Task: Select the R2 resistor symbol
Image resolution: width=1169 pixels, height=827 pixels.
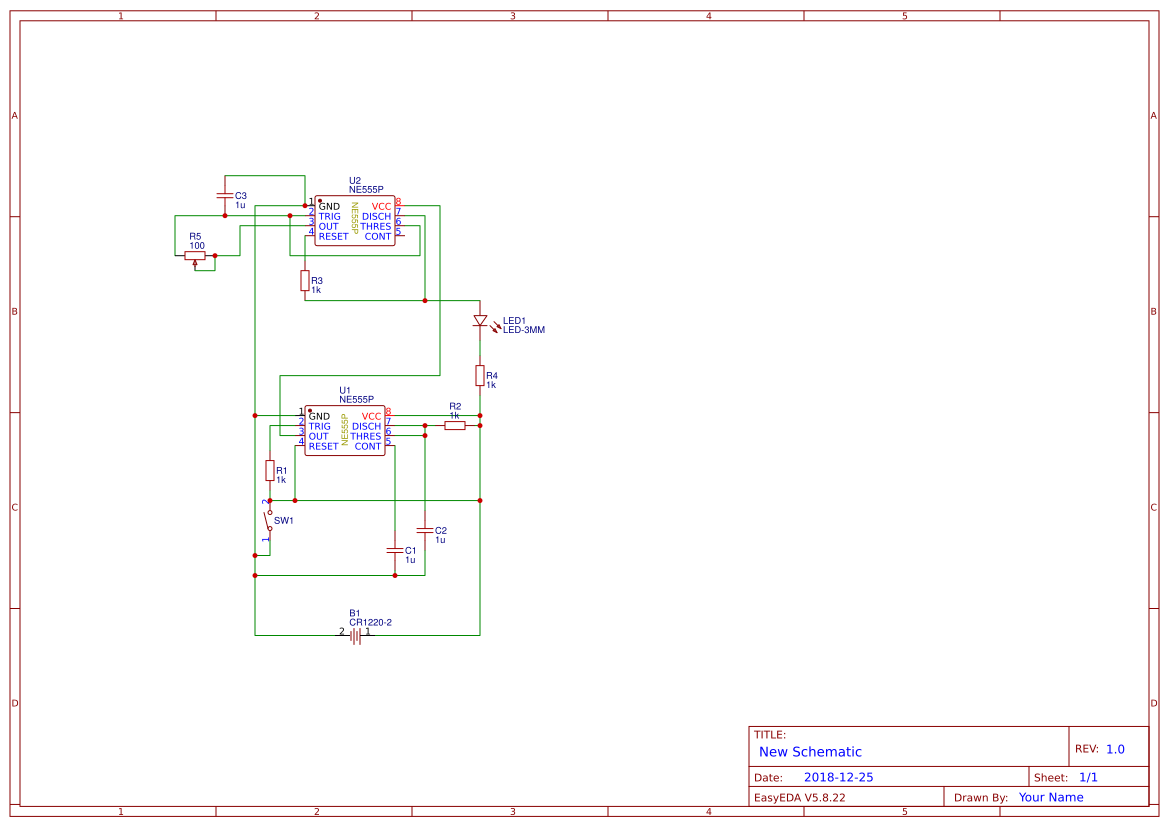Action: tap(455, 425)
